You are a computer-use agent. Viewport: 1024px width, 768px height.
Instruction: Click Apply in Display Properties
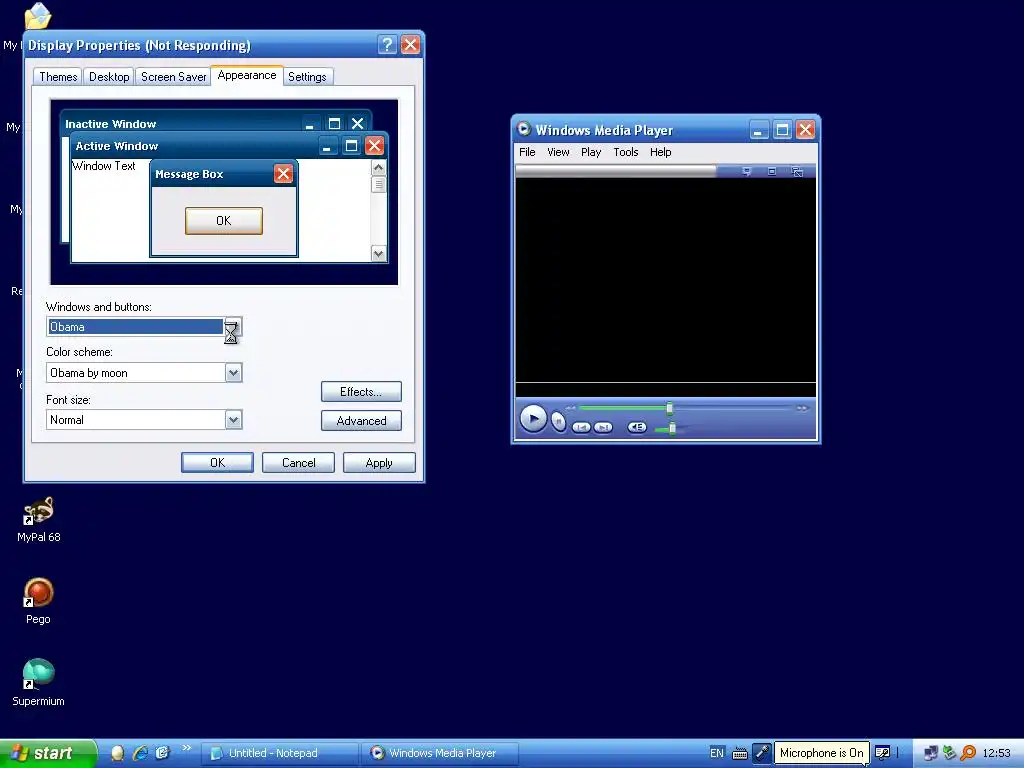(x=379, y=462)
